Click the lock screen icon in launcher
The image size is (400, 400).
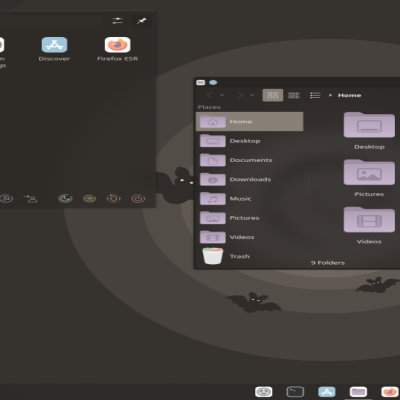[x=6, y=199]
